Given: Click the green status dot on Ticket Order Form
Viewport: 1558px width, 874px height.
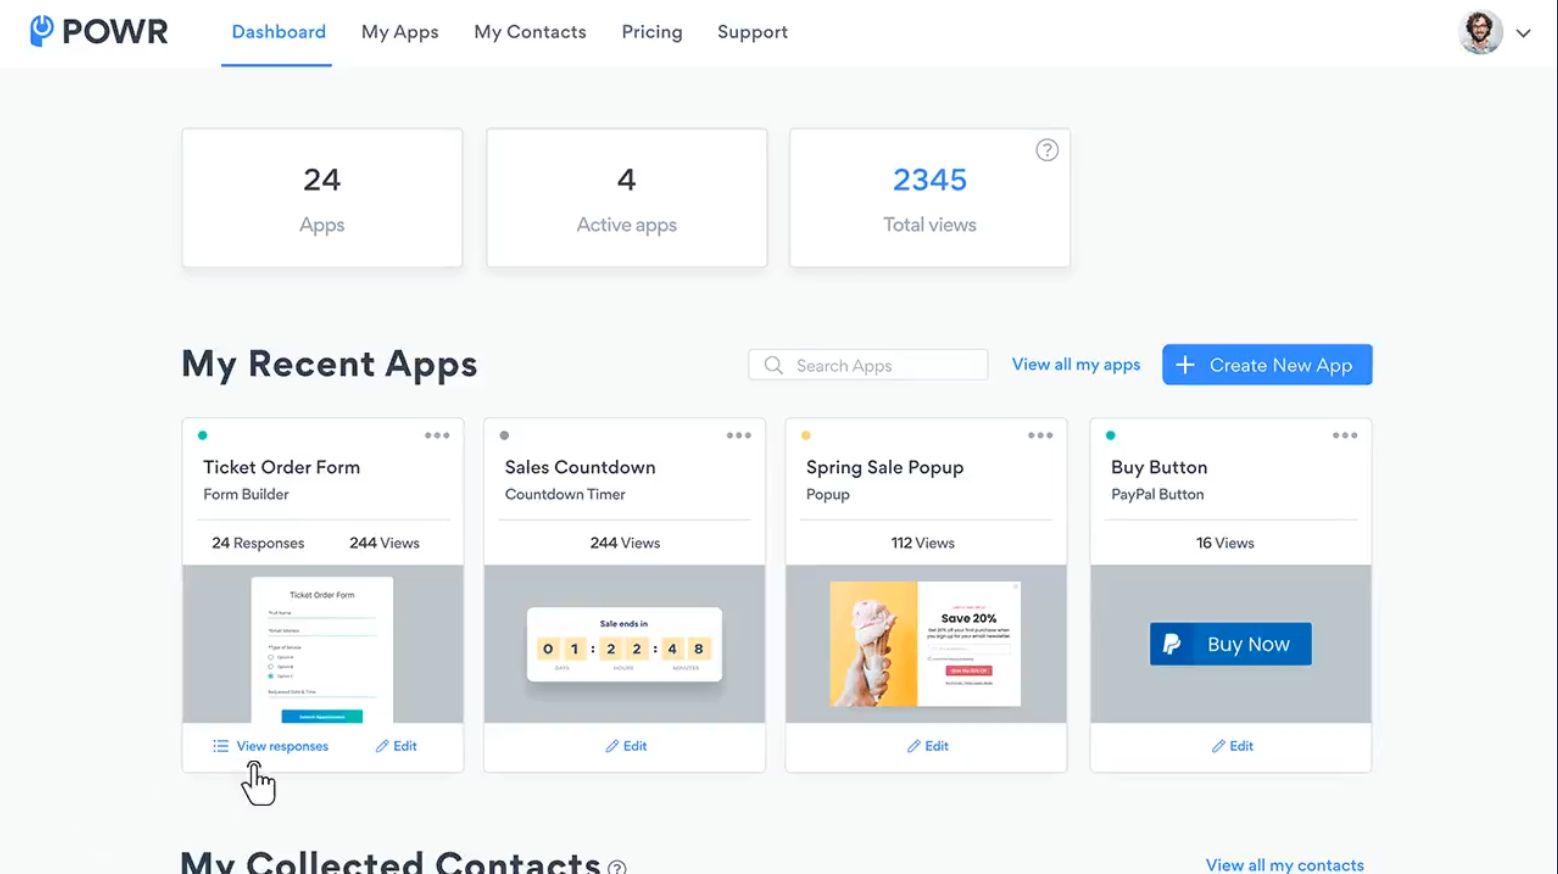Looking at the screenshot, I should [x=203, y=435].
